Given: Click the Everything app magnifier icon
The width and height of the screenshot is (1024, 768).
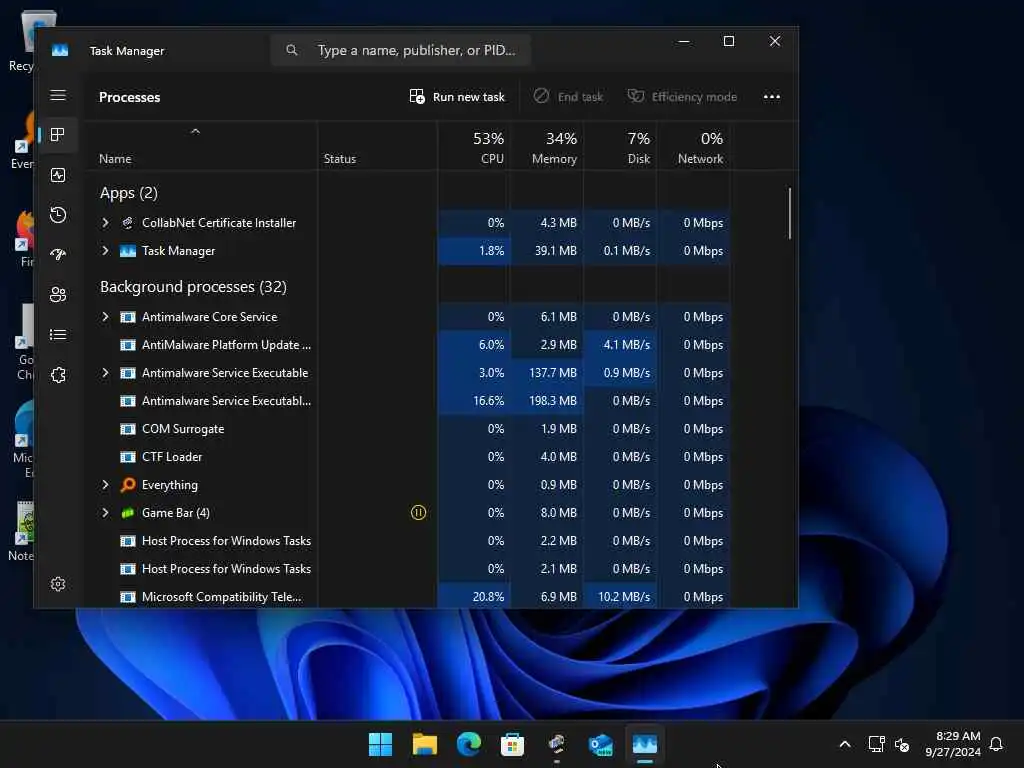Looking at the screenshot, I should point(128,485).
